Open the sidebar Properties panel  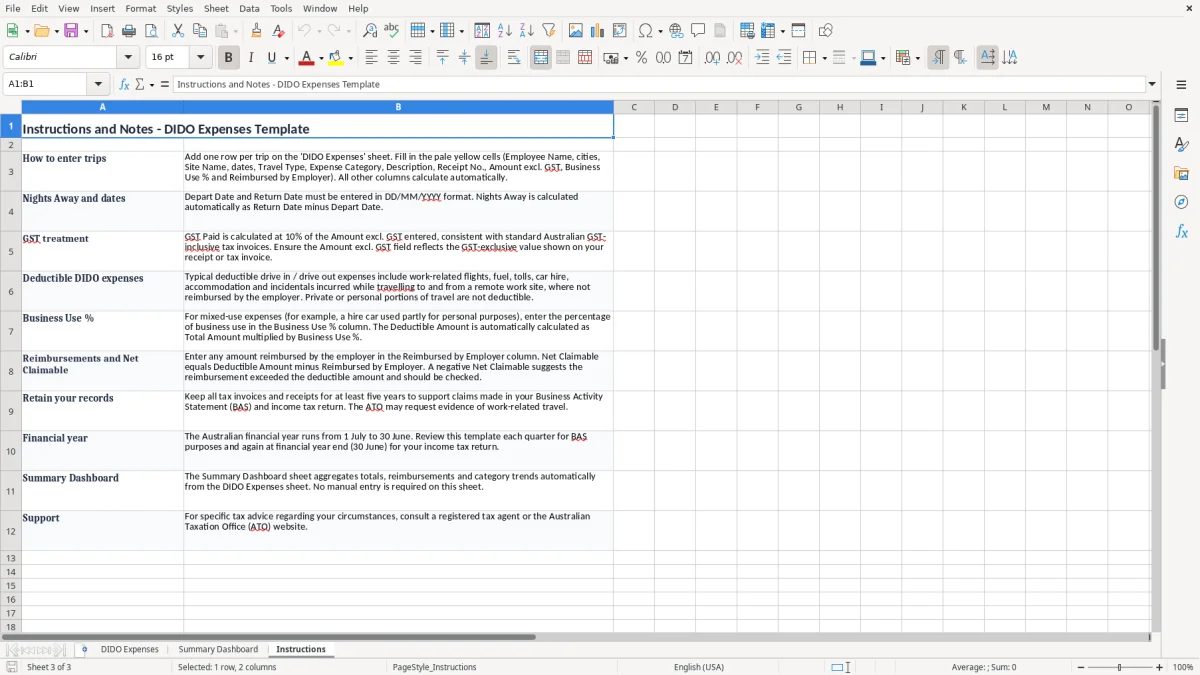(x=1181, y=116)
